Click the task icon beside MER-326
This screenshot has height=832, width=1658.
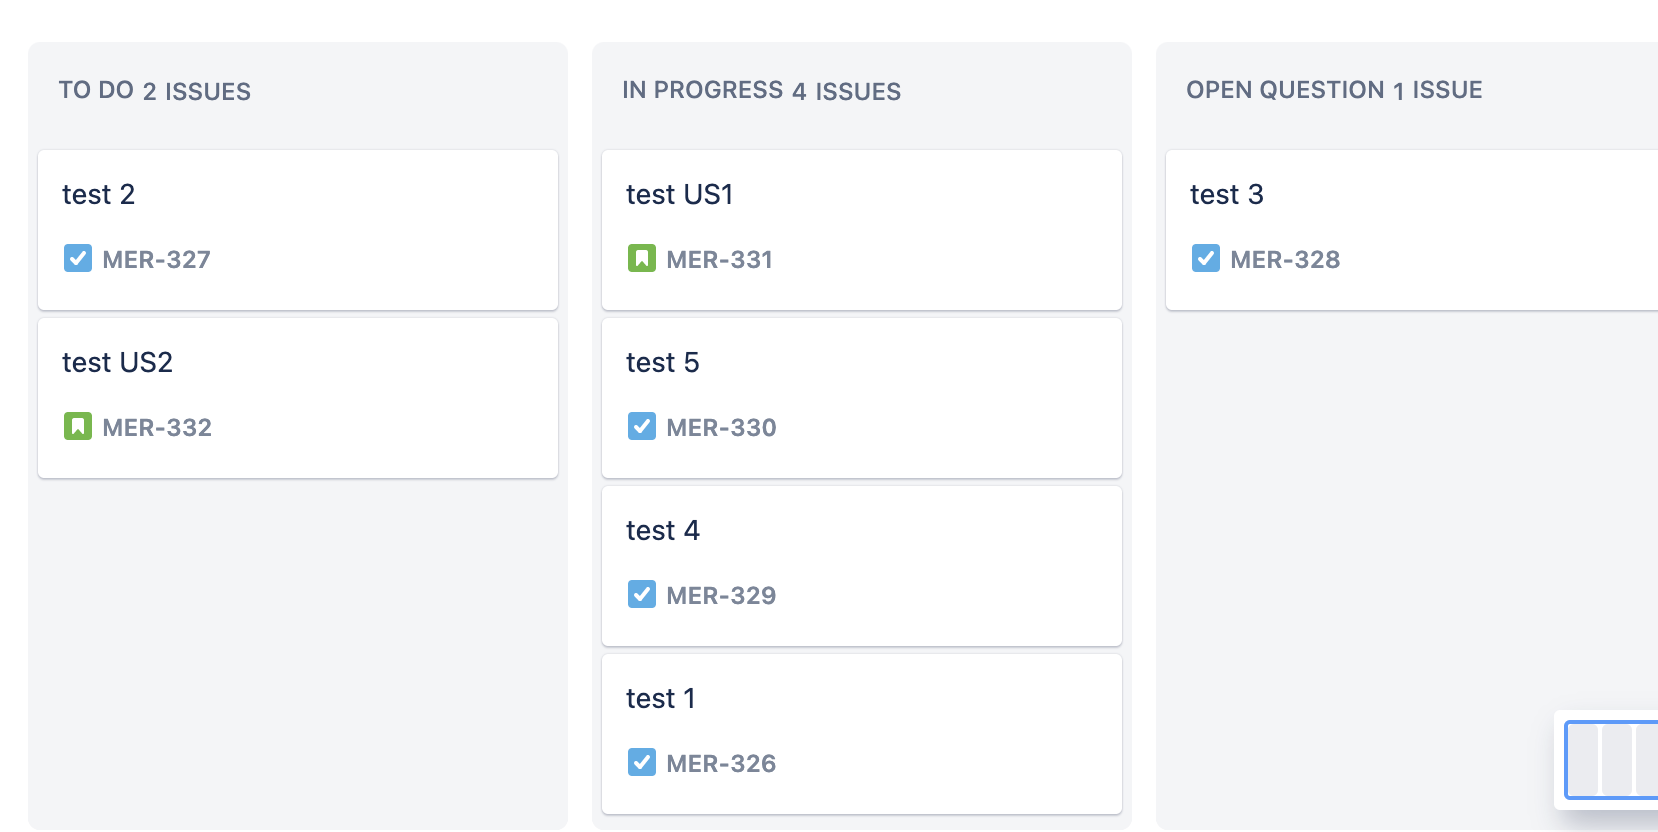click(x=642, y=763)
